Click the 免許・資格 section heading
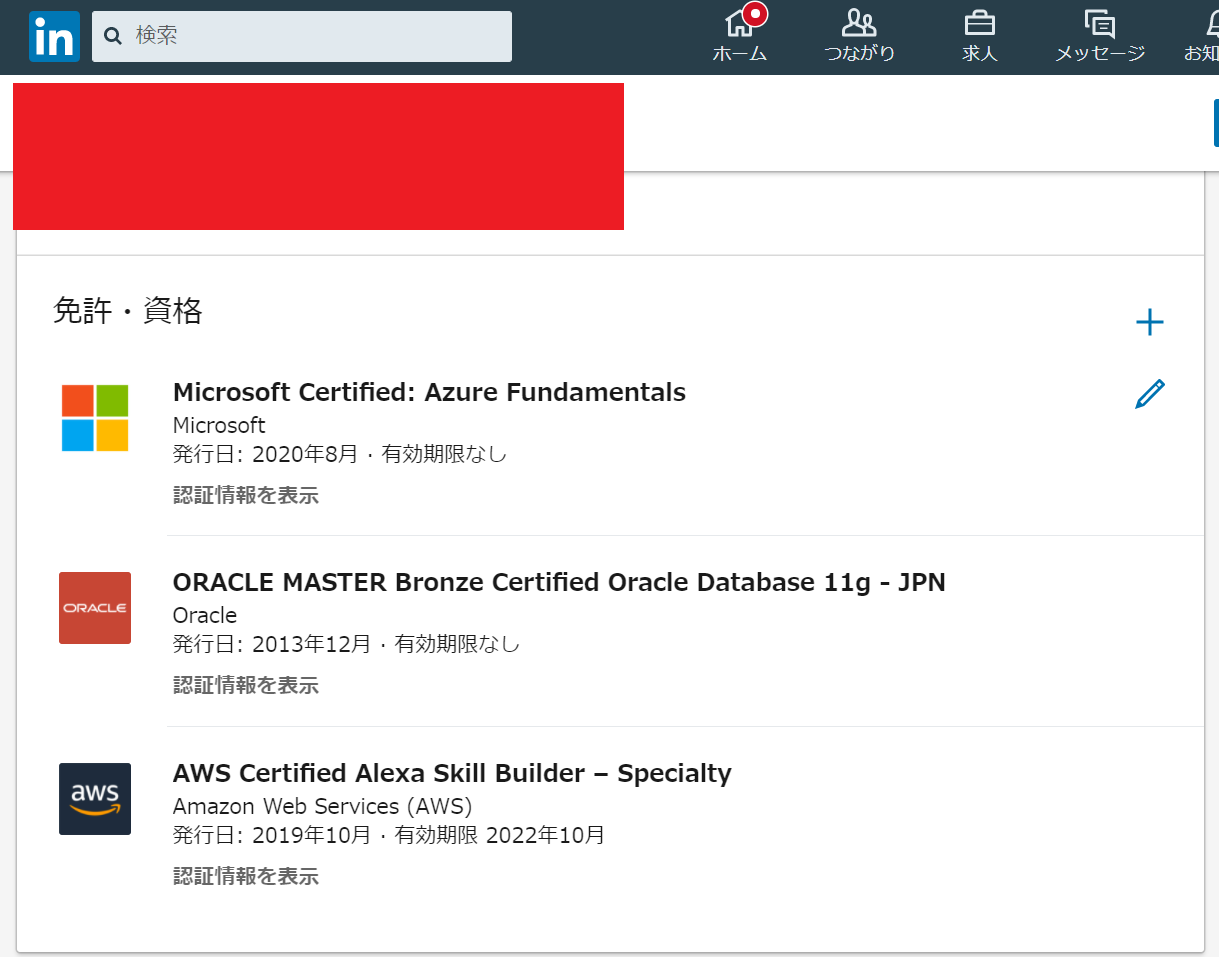 [x=128, y=311]
